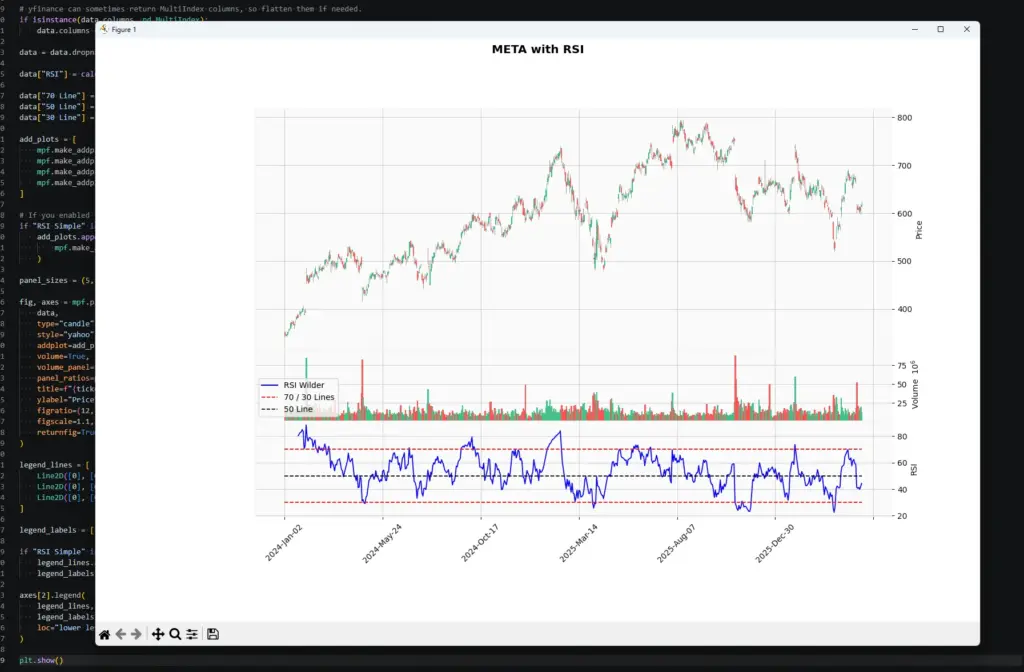Click the "2025-Dec-30" date axis label

775,543
